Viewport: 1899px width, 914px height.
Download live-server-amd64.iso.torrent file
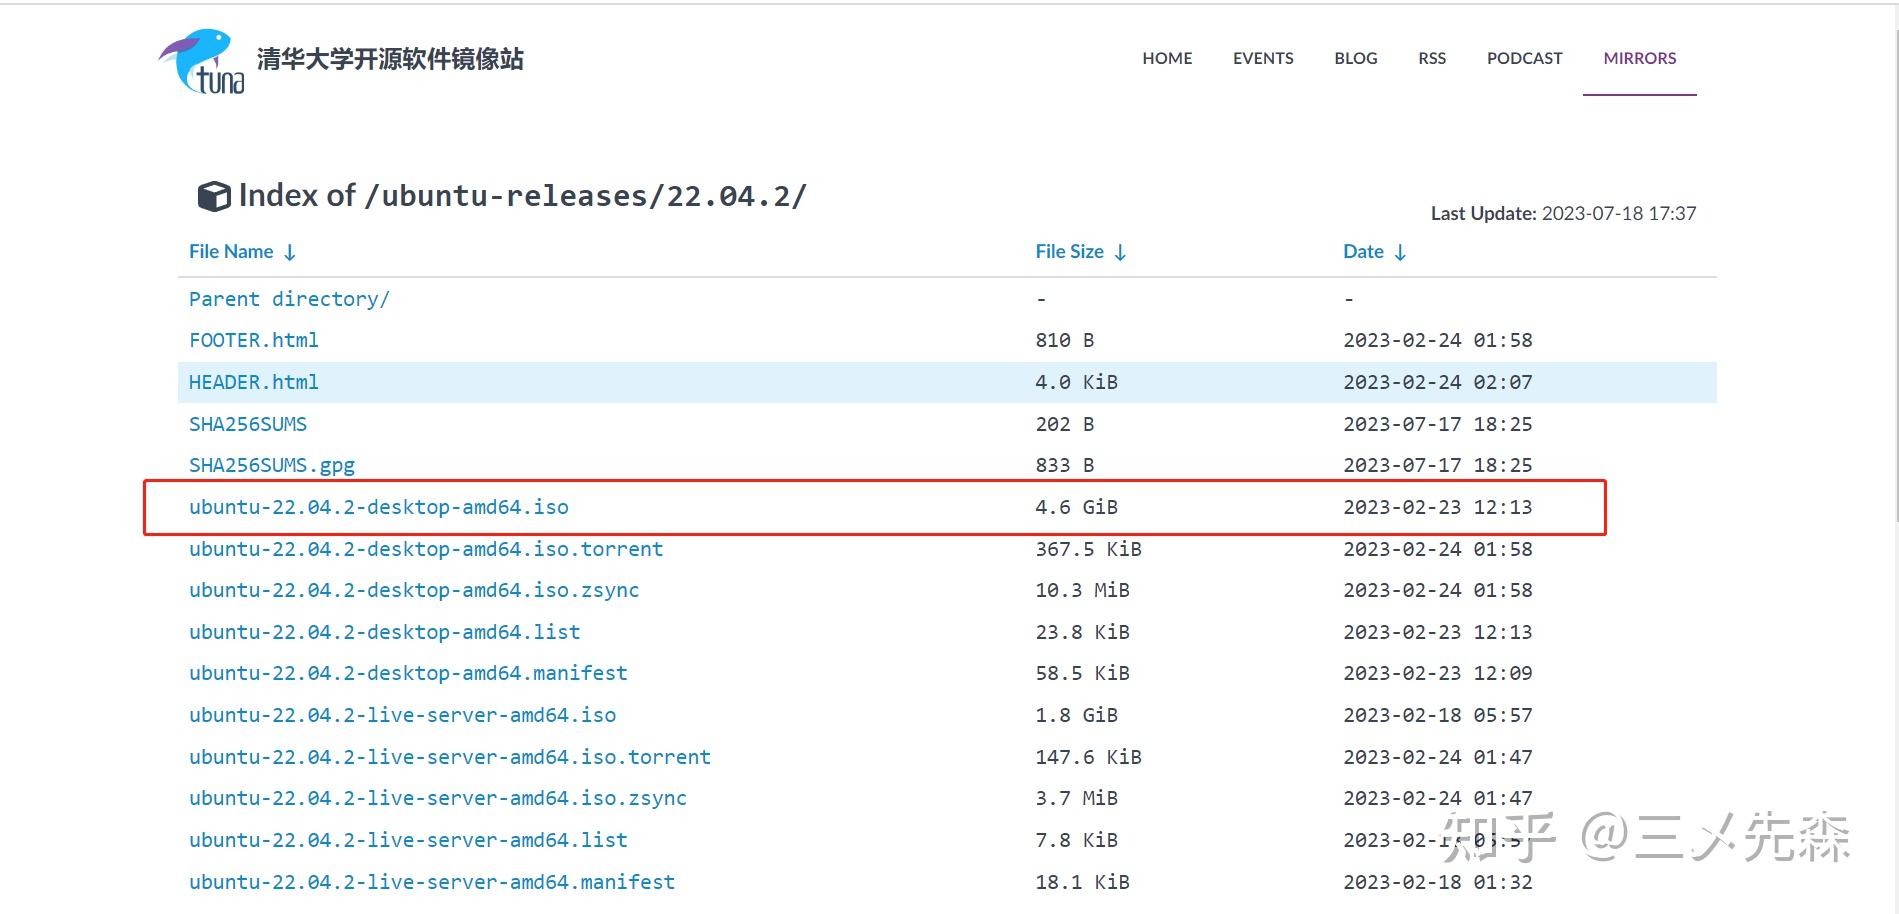(x=450, y=757)
